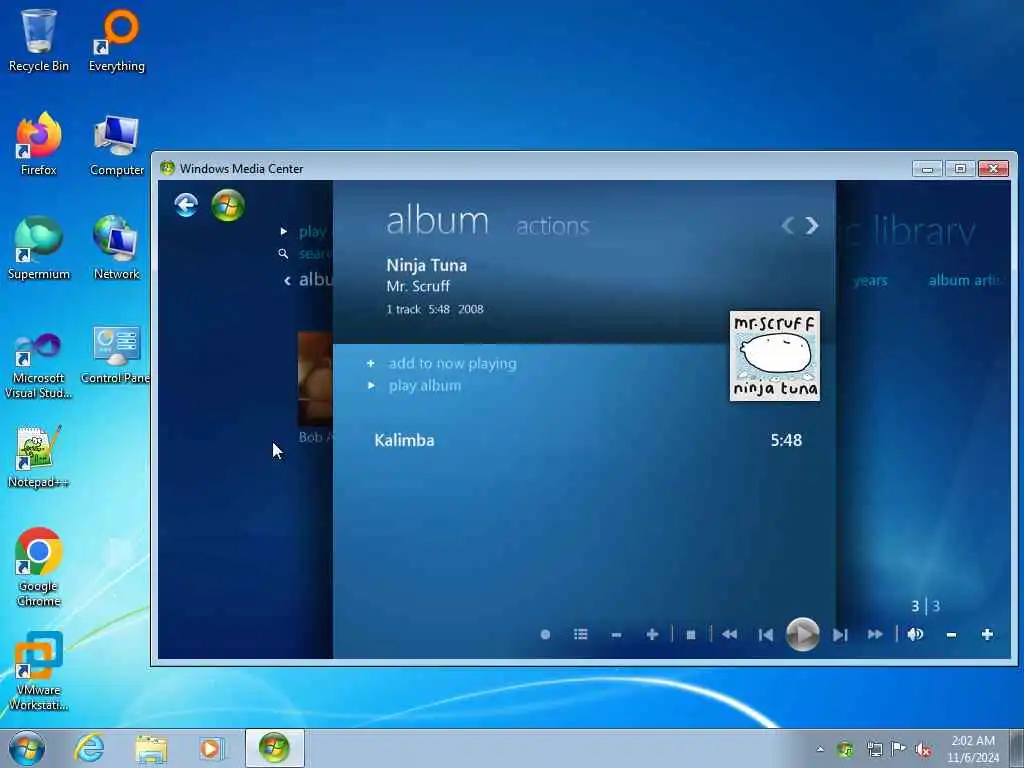Show hidden tray icons arrow
1024x768 pixels.
pyautogui.click(x=820, y=749)
